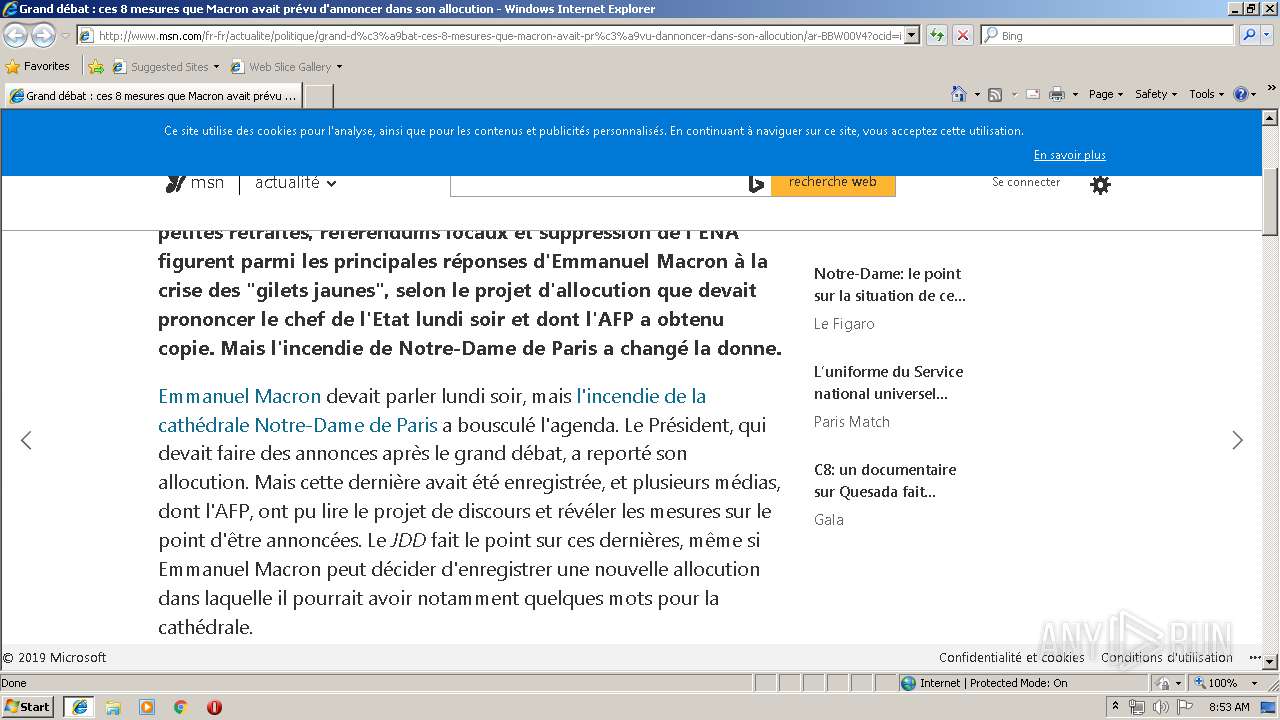Open RSS feeds icon
The image size is (1280, 720).
[x=995, y=94]
